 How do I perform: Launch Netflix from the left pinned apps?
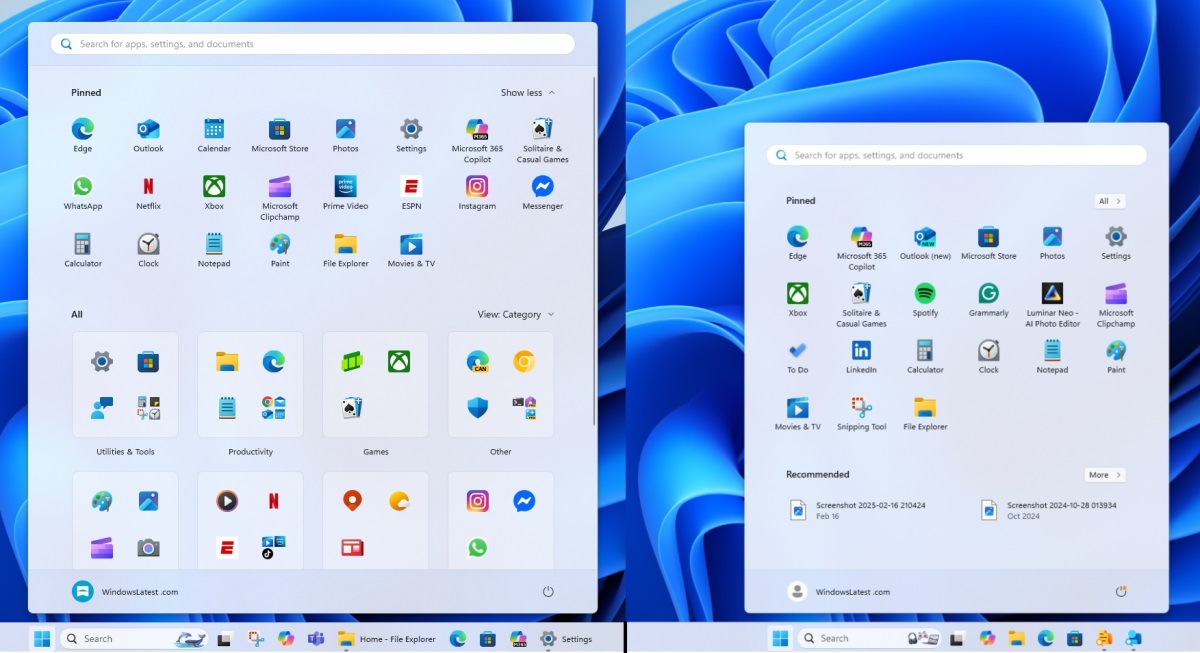click(x=148, y=193)
